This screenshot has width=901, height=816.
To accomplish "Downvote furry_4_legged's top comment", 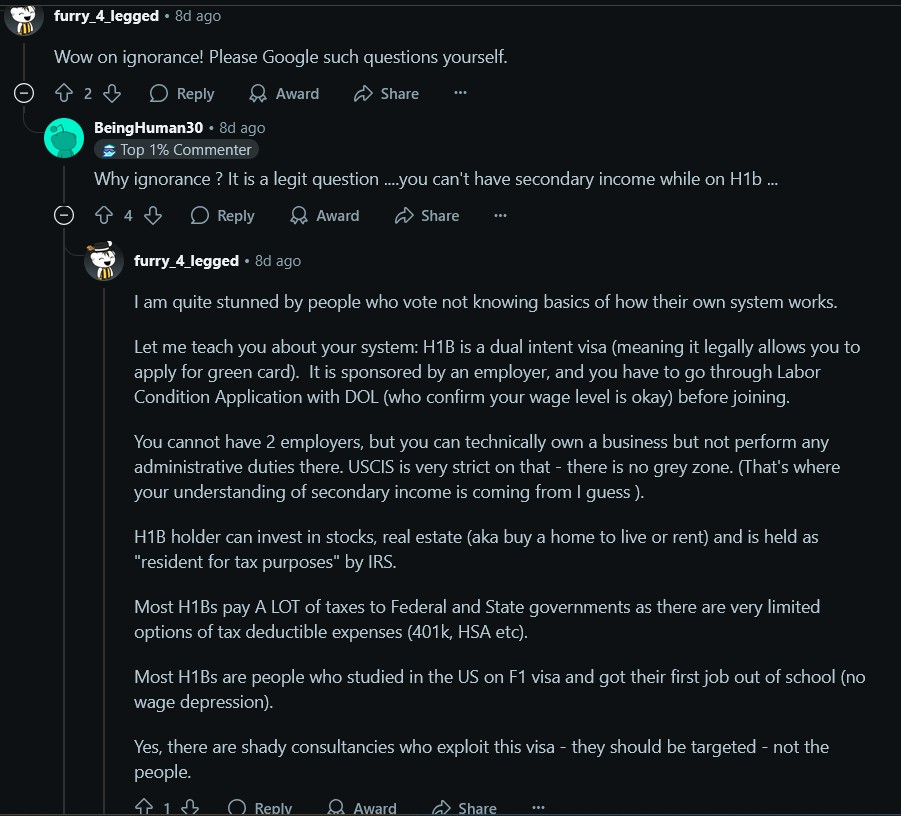I will (x=112, y=93).
